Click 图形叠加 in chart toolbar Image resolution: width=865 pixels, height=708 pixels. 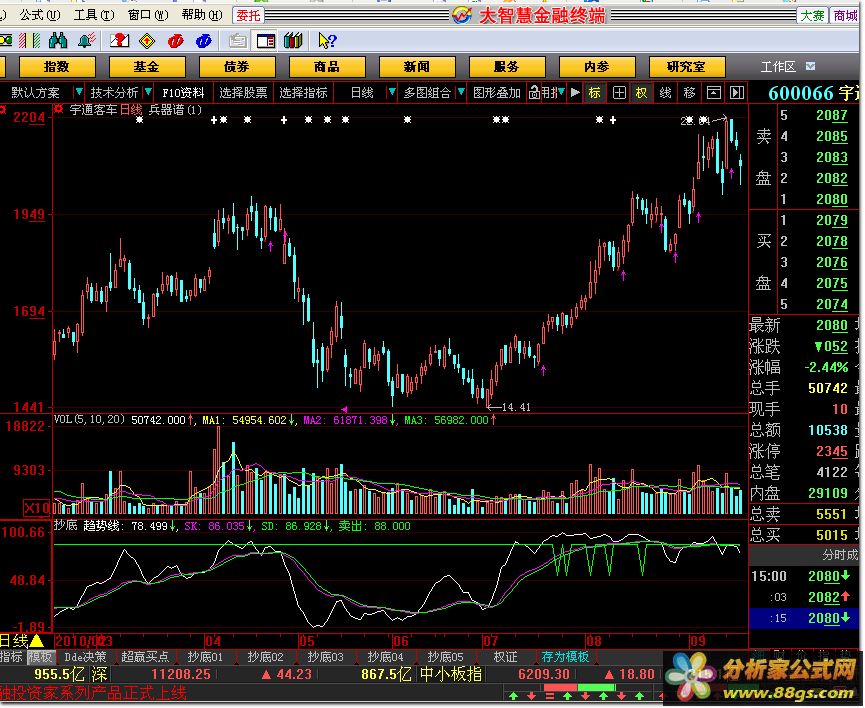pyautogui.click(x=497, y=93)
